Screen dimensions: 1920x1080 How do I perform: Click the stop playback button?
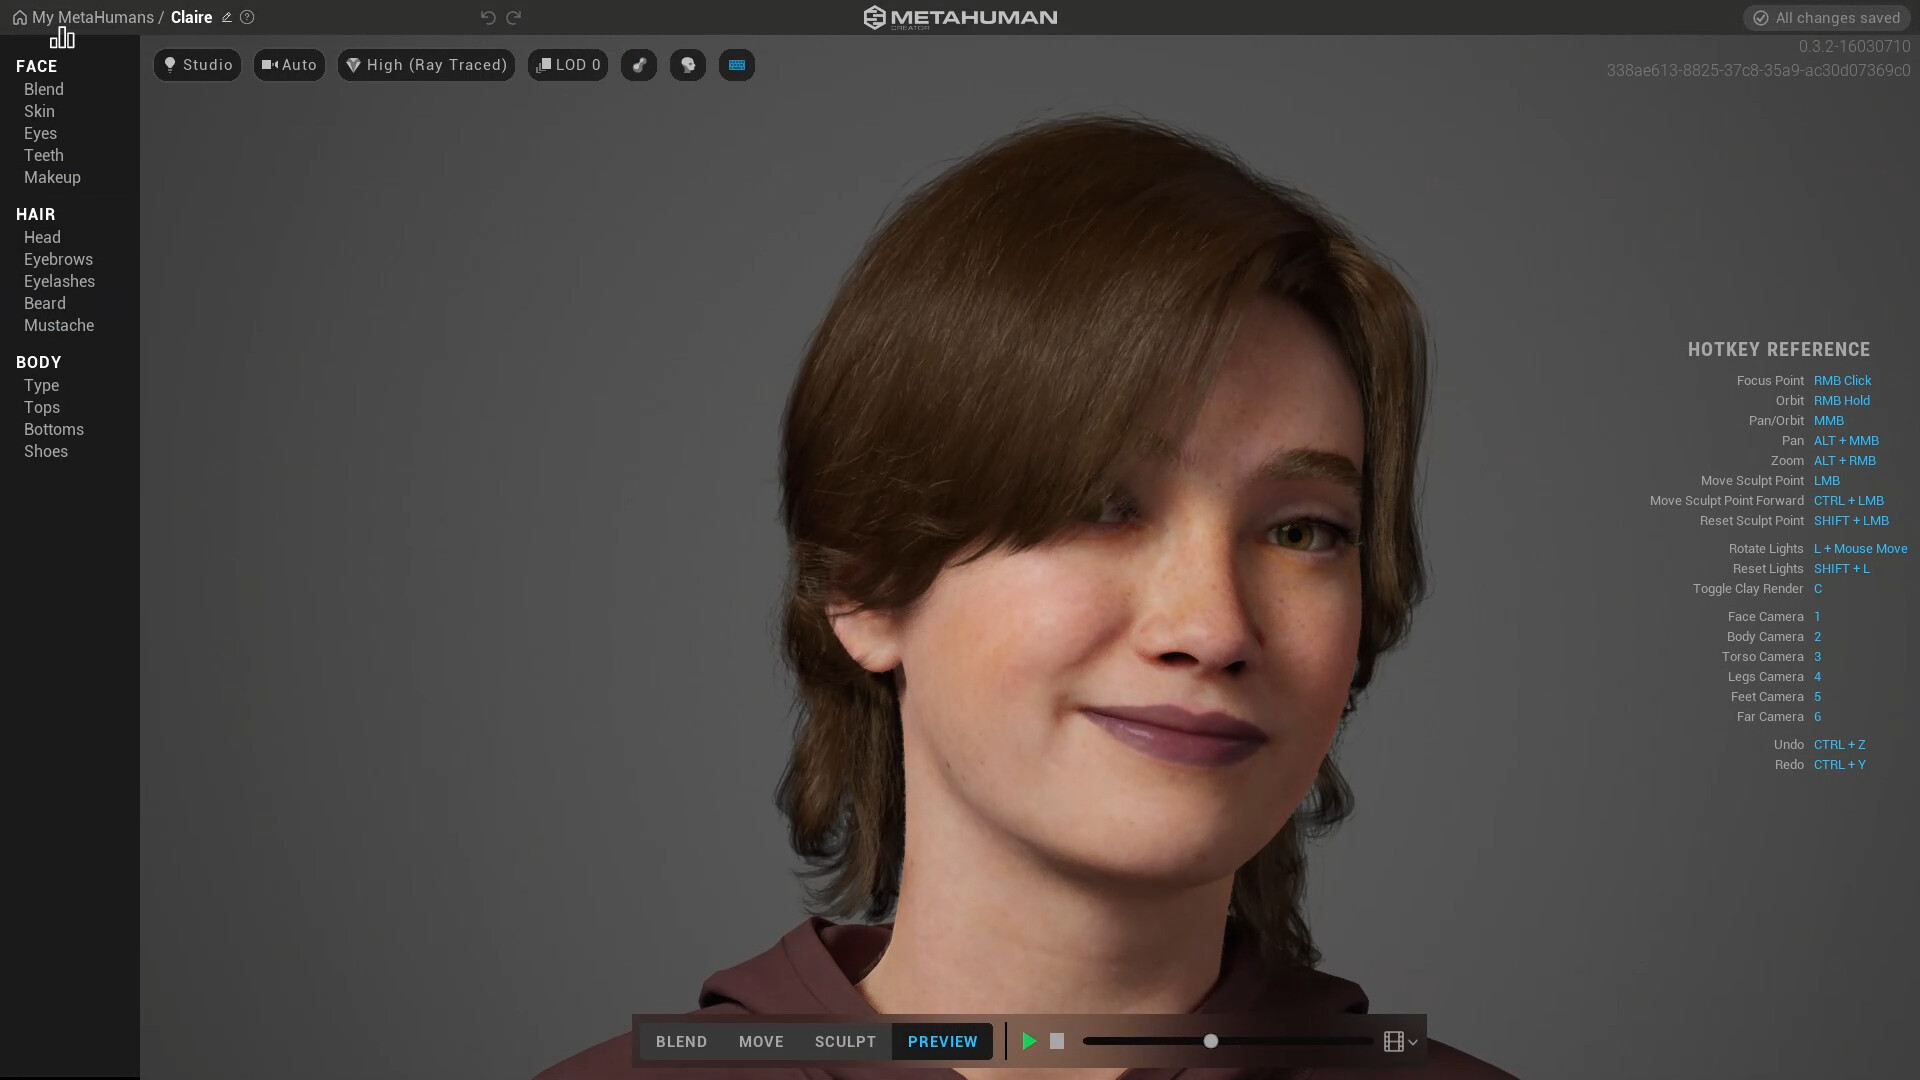coord(1057,1041)
